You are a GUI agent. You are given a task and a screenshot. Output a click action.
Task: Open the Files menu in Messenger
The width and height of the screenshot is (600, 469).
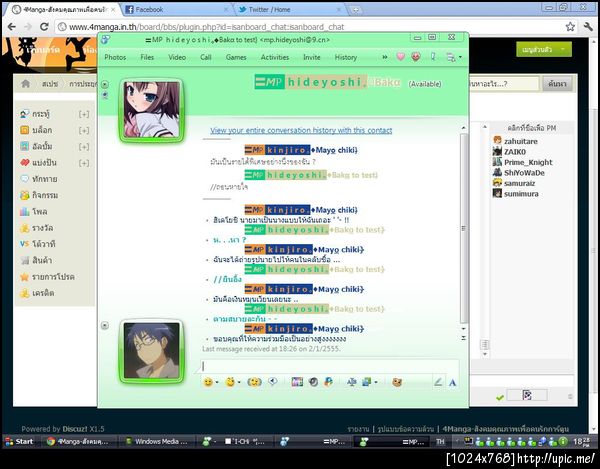[x=147, y=57]
